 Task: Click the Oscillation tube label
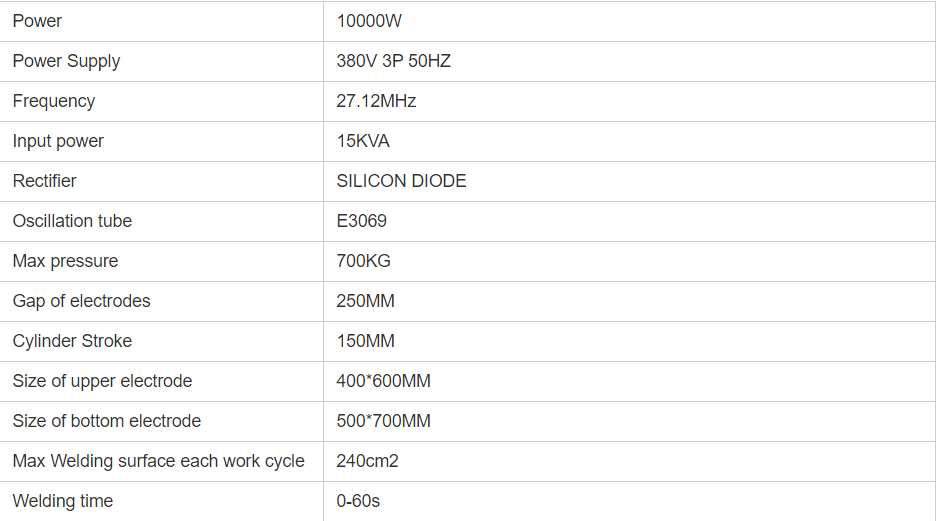72,221
